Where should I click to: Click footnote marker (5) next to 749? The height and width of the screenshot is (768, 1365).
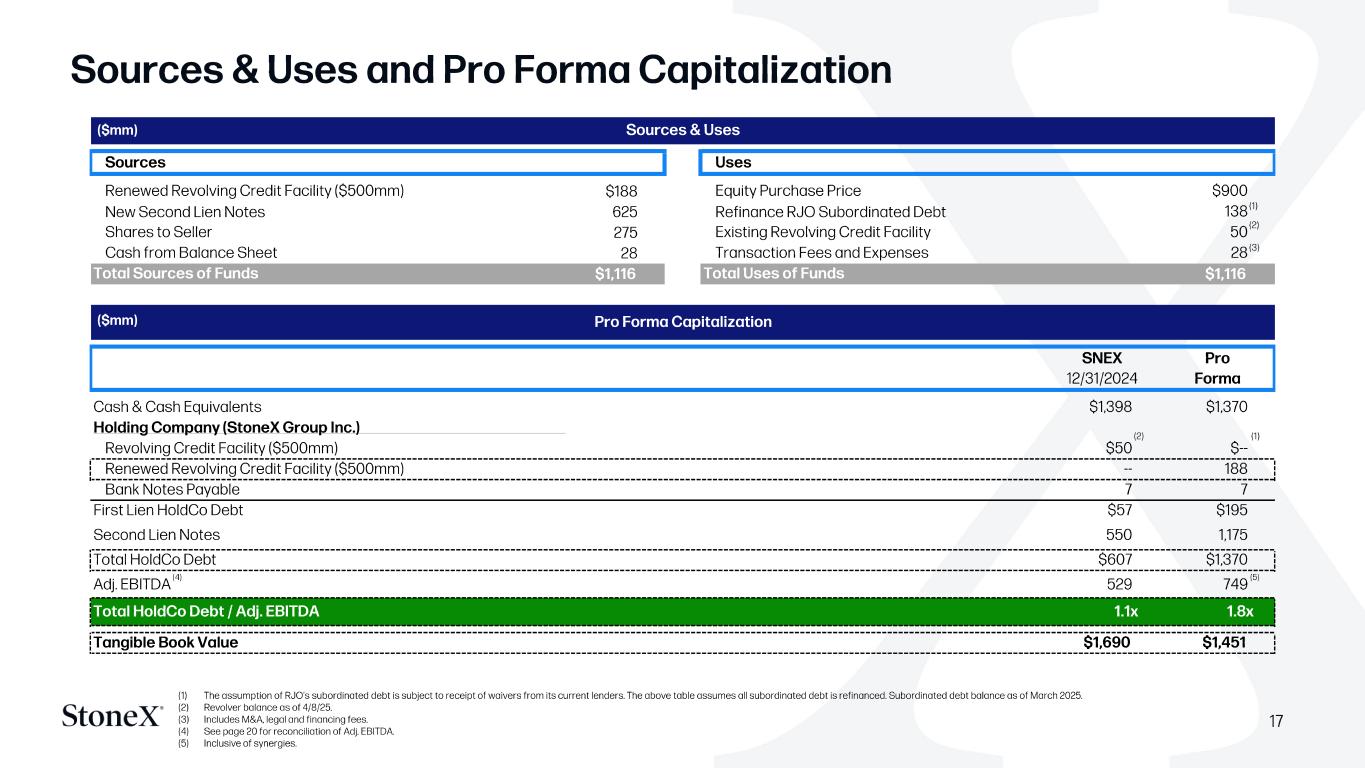point(1256,578)
